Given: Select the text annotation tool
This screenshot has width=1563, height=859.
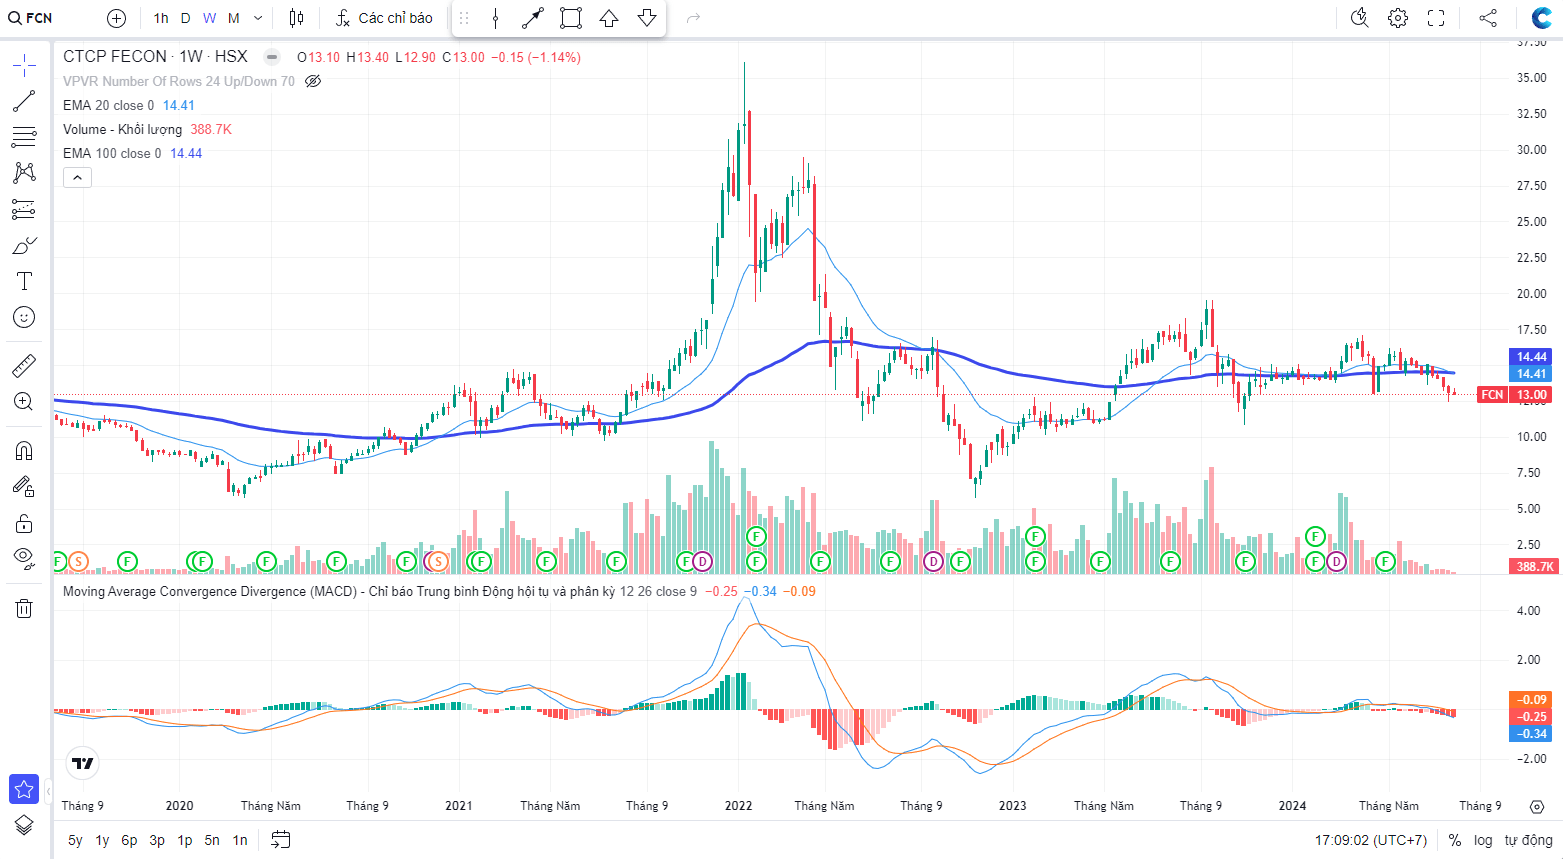Looking at the screenshot, I should (x=24, y=281).
